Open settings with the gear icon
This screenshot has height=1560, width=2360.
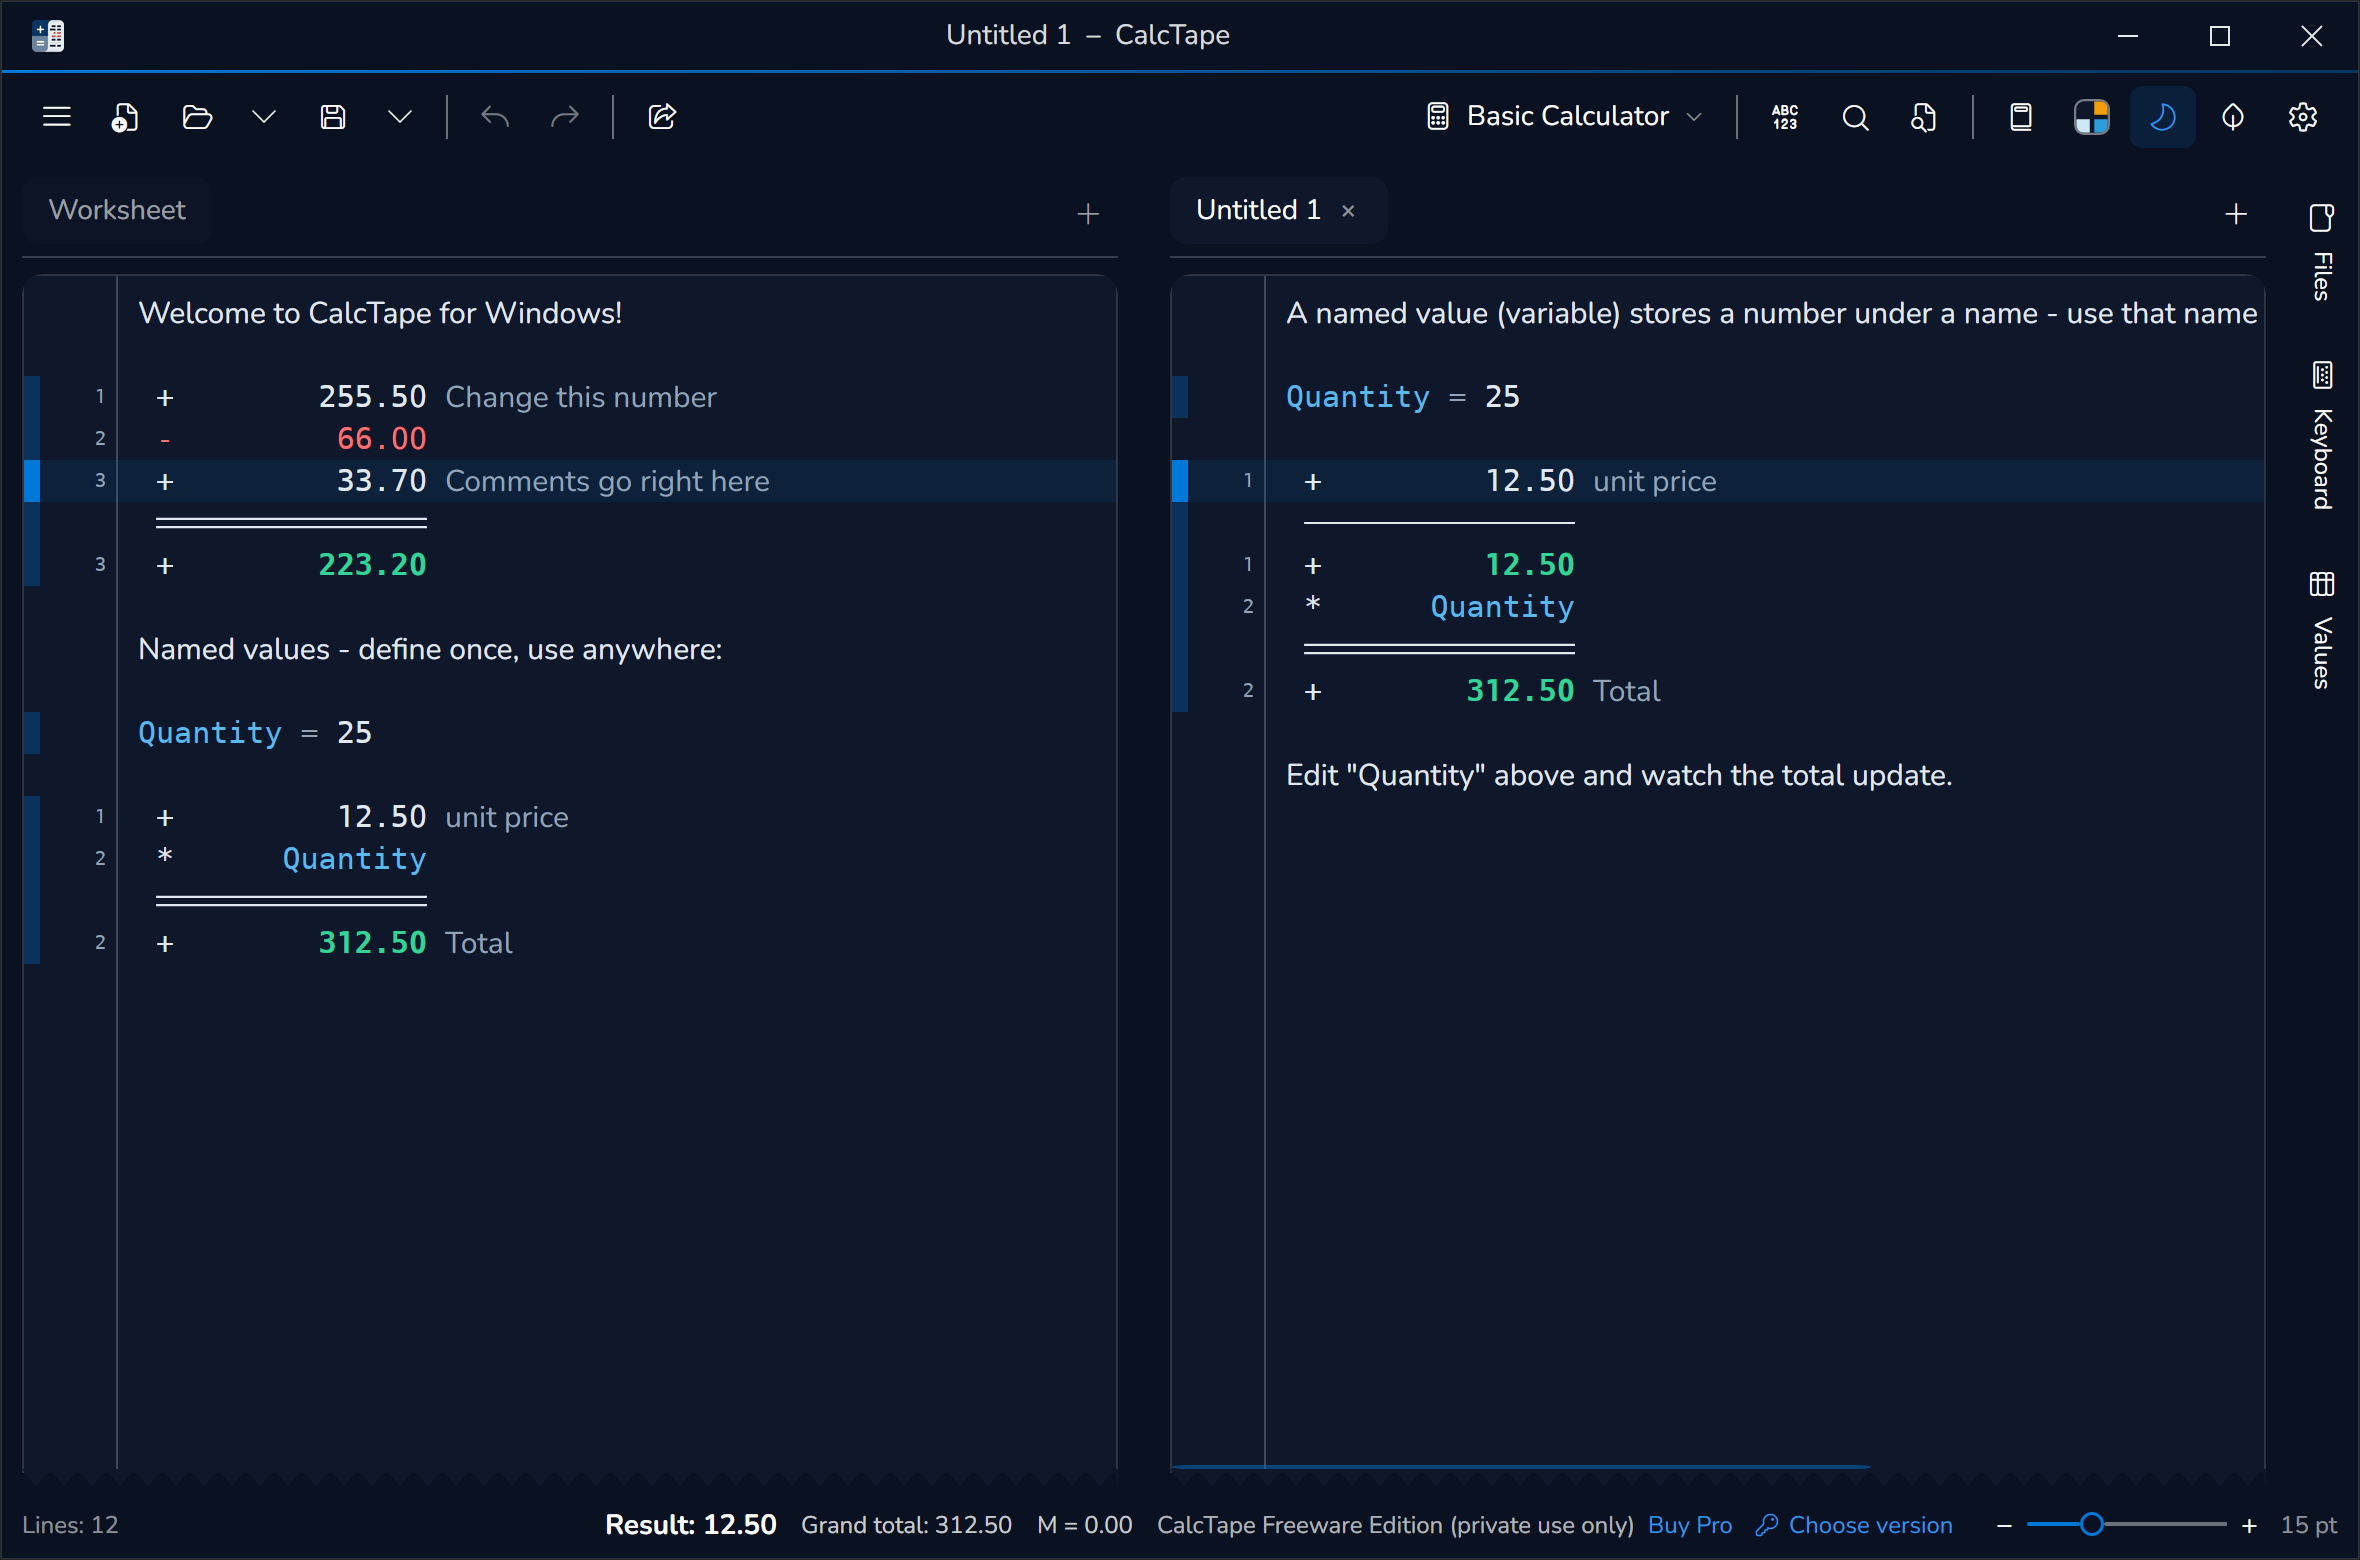click(x=2303, y=117)
